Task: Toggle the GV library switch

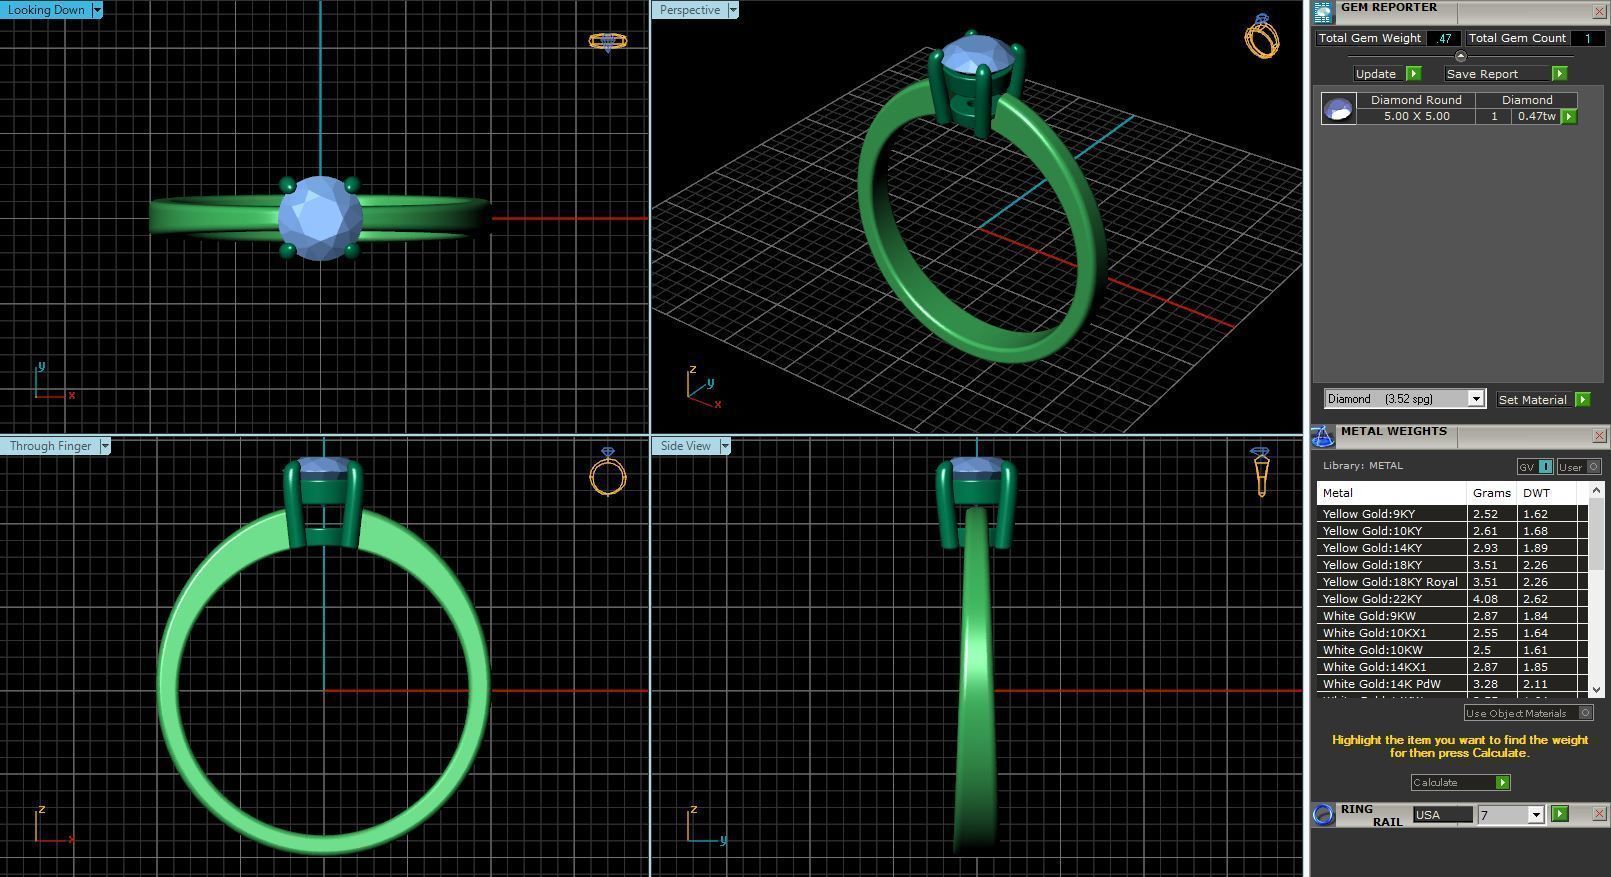Action: (x=1535, y=467)
